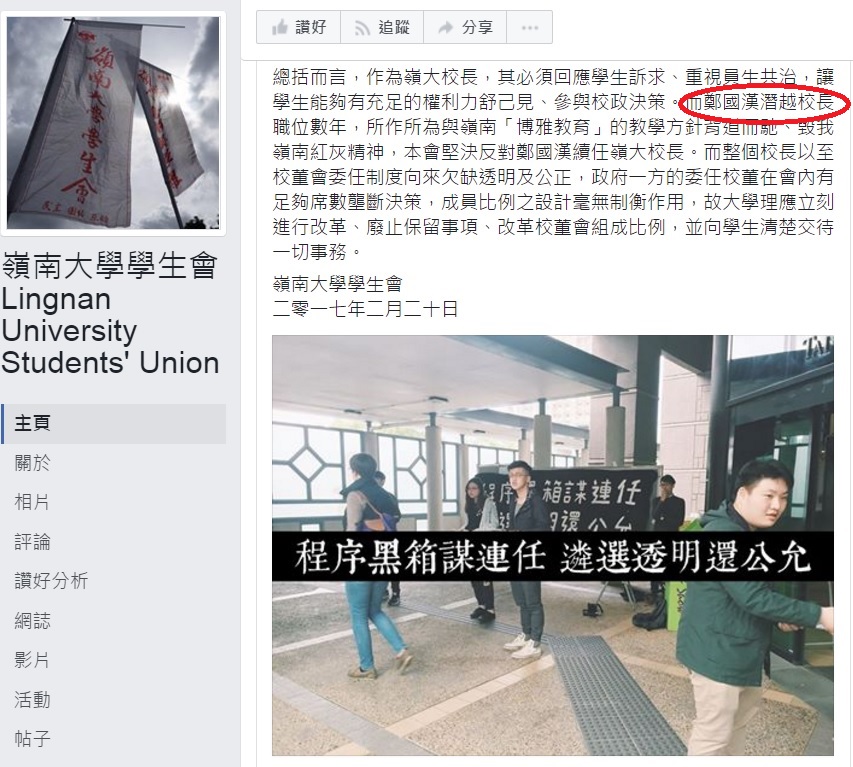Screen dimensions: 853x767
Task: Open the 相片 section
Action: [x=32, y=502]
